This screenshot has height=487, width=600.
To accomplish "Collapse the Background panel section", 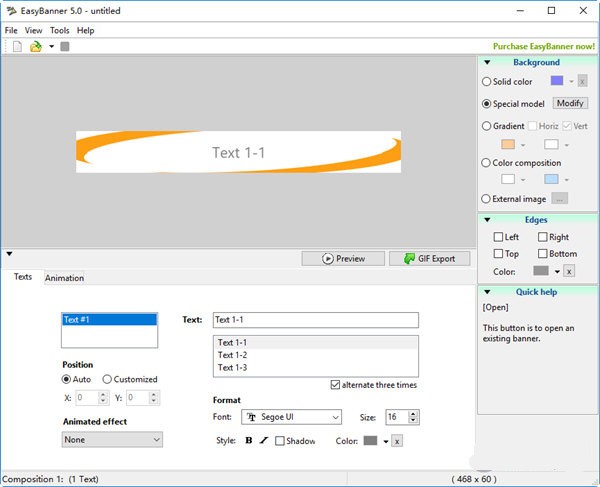I will pos(487,62).
